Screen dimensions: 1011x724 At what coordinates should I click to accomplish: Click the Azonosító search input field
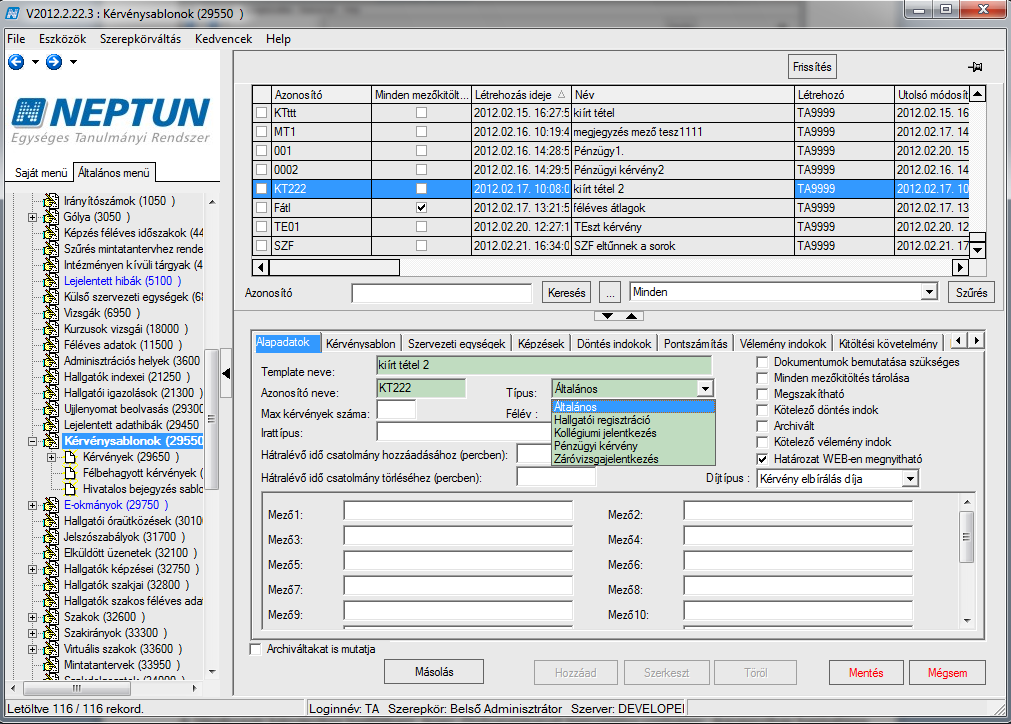(x=442, y=293)
